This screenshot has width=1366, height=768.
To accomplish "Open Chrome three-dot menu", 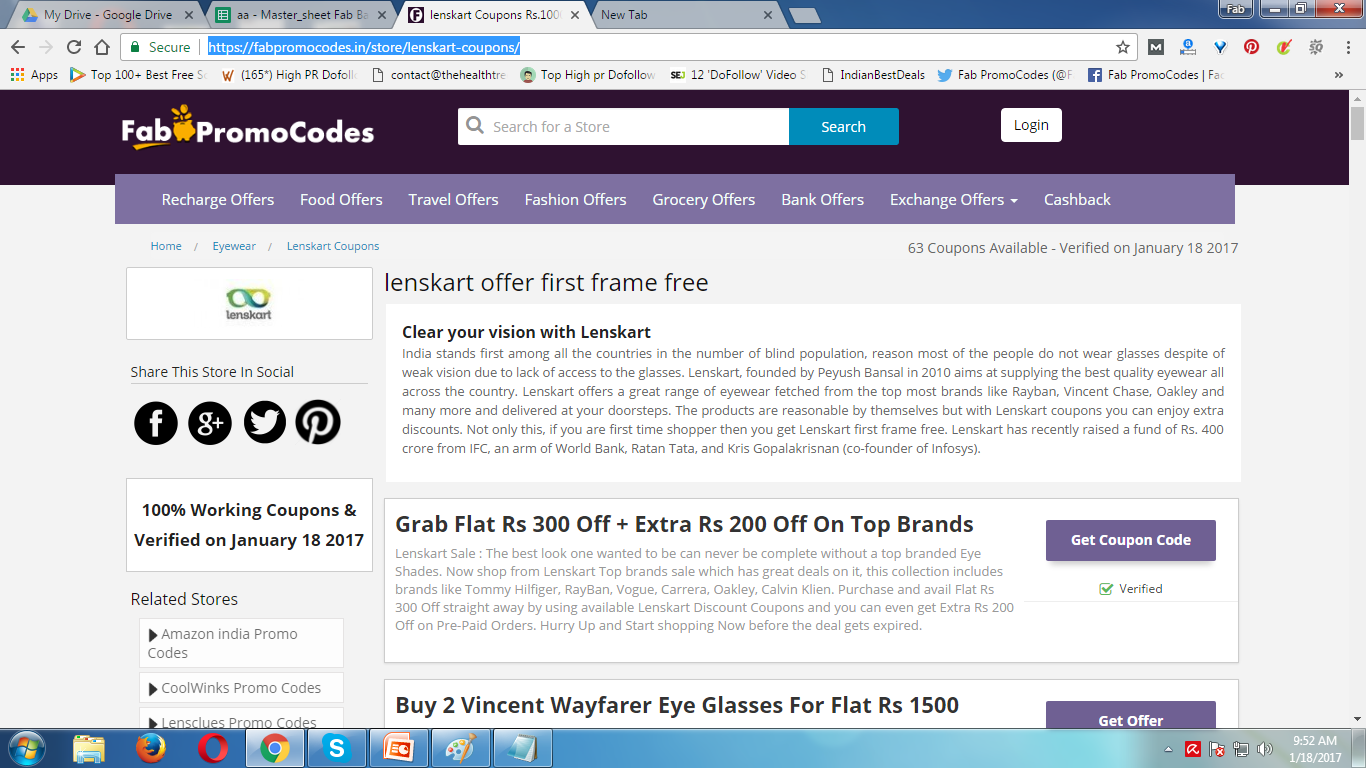I will [x=1347, y=47].
